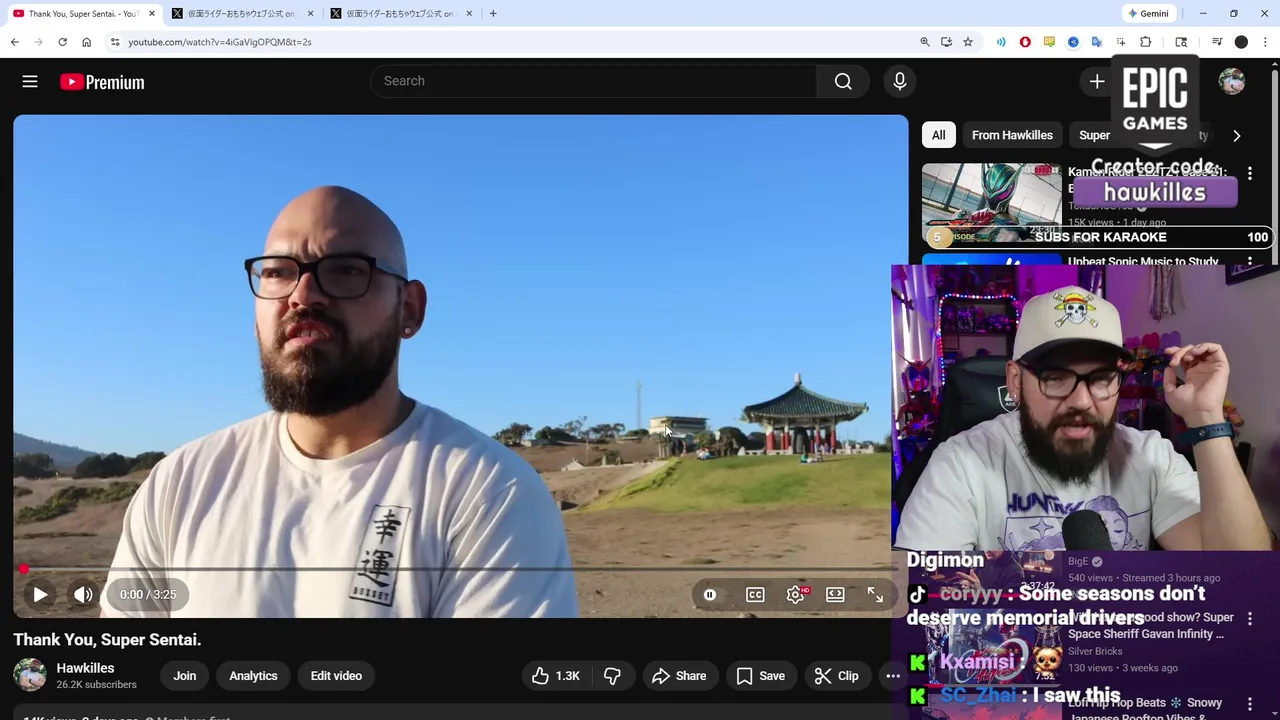1280x720 pixels.
Task: Enter fullscreen mode
Action: click(x=875, y=595)
